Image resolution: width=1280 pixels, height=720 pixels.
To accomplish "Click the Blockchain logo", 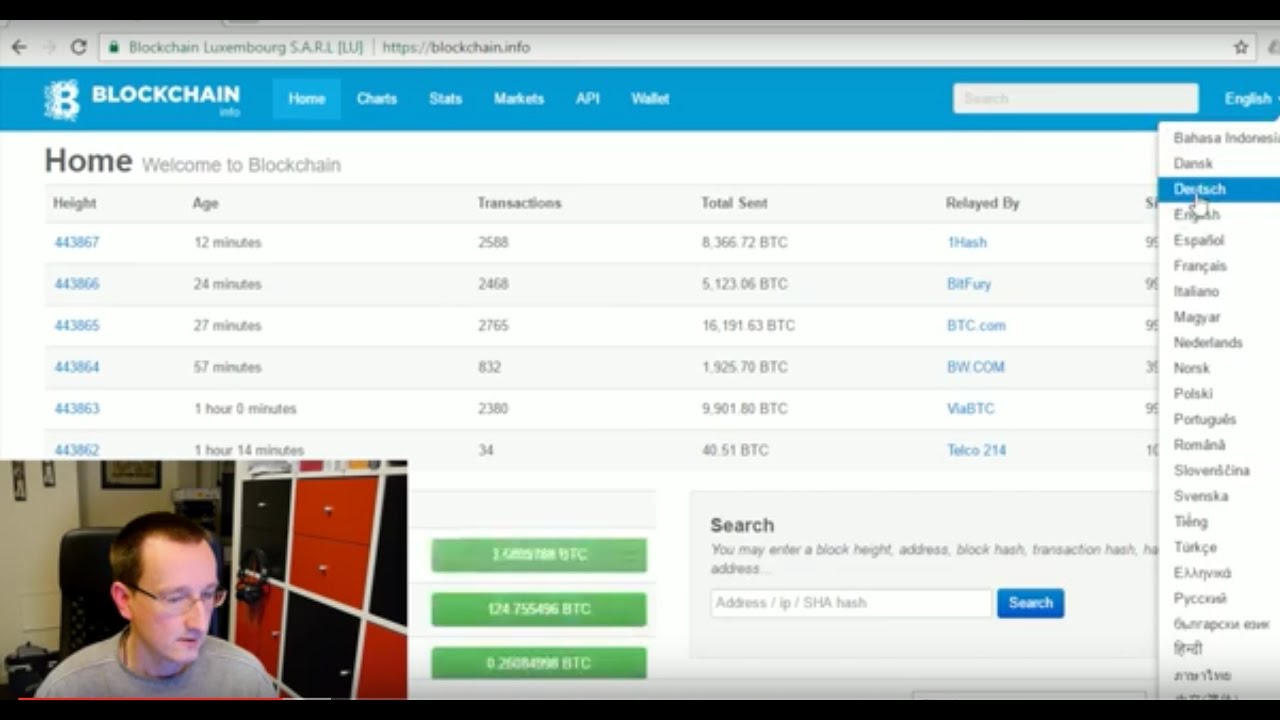I will tap(142, 99).
